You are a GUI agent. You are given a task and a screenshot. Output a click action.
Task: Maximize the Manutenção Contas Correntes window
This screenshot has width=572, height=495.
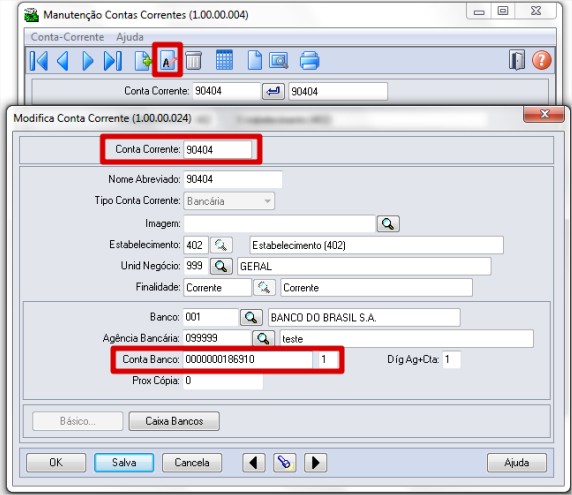(503, 11)
